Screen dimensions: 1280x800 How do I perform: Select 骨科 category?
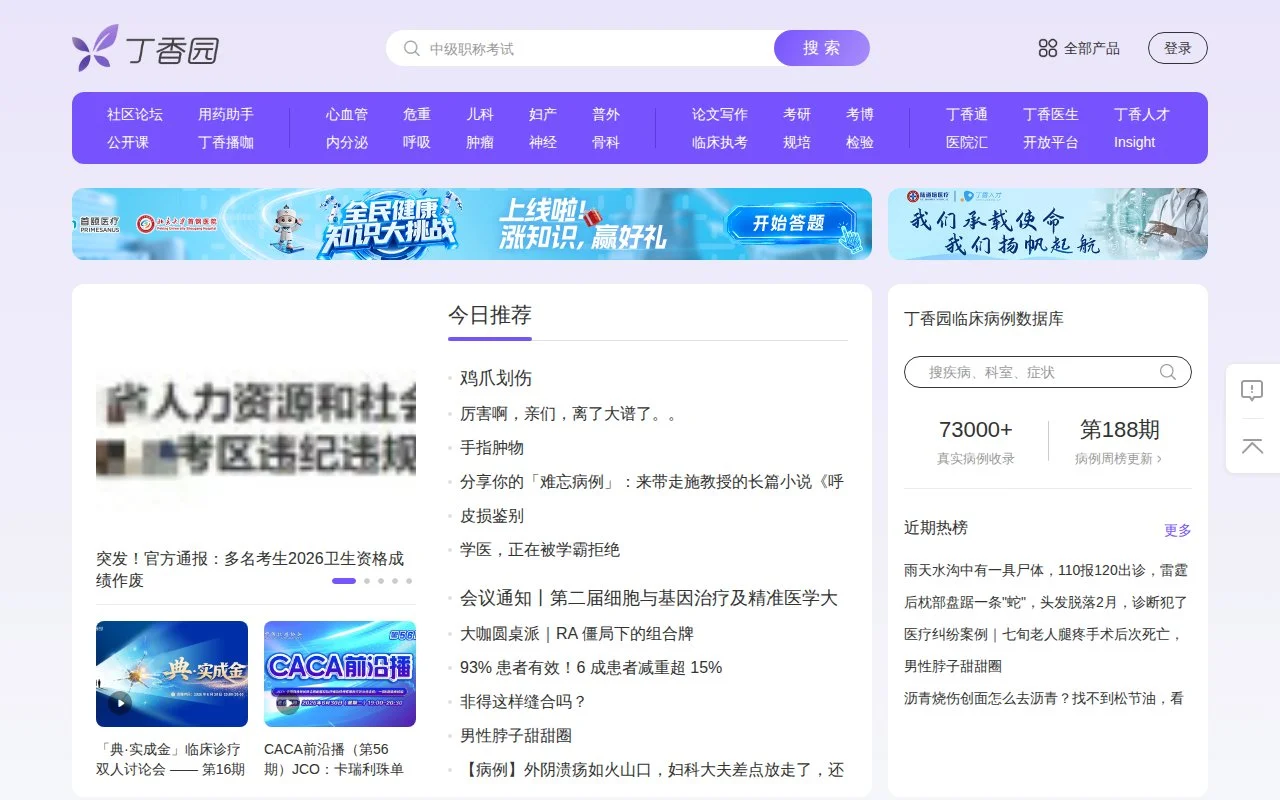tap(606, 142)
